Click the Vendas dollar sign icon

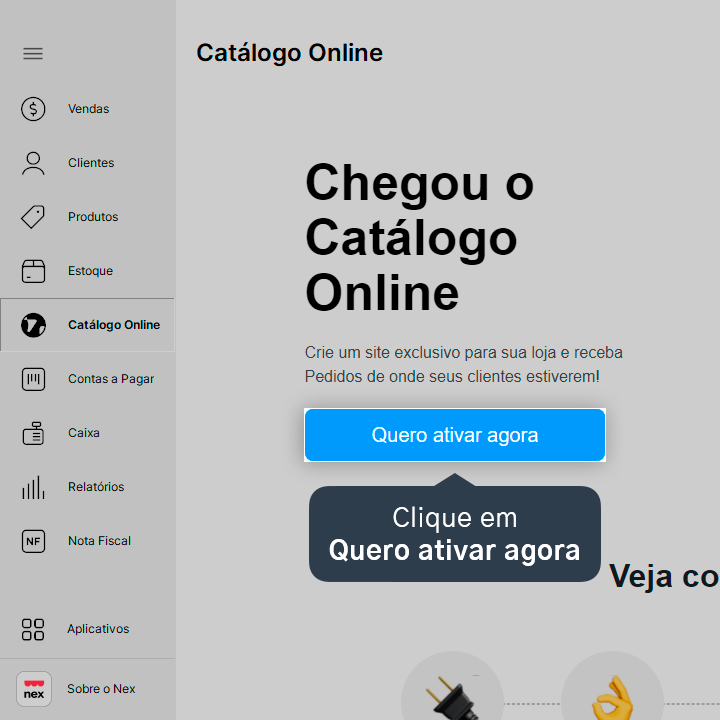pyautogui.click(x=33, y=109)
